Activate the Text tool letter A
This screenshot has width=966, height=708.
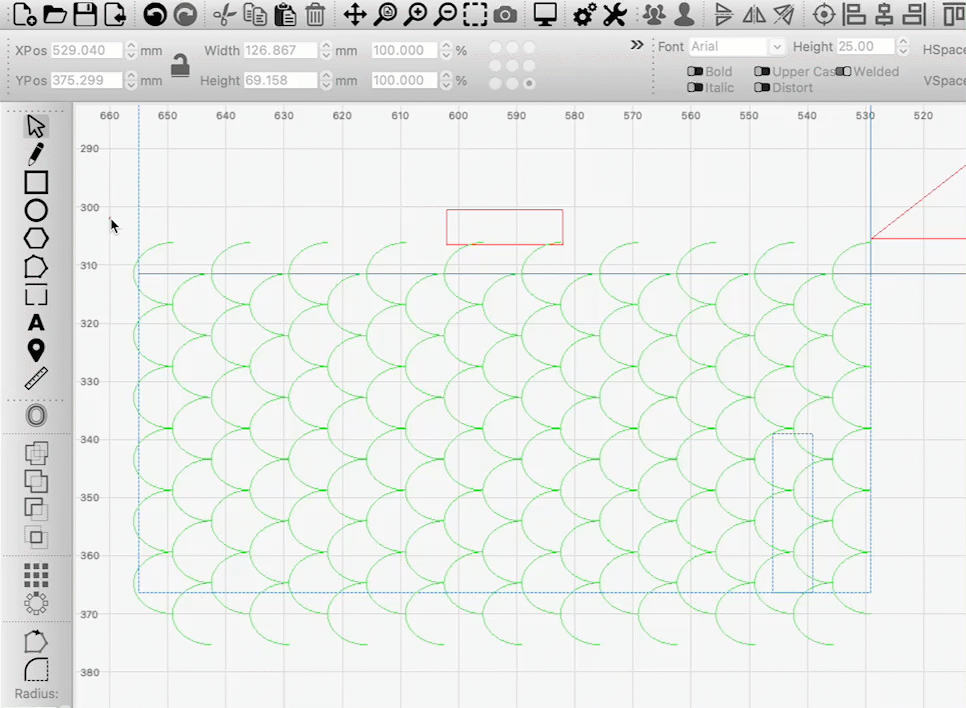click(x=36, y=323)
